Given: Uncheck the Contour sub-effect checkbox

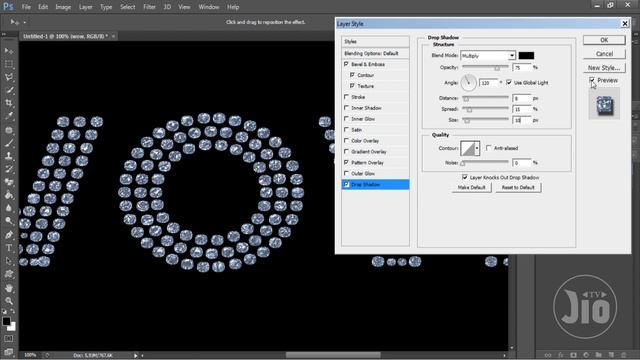Looking at the screenshot, I should [x=352, y=75].
